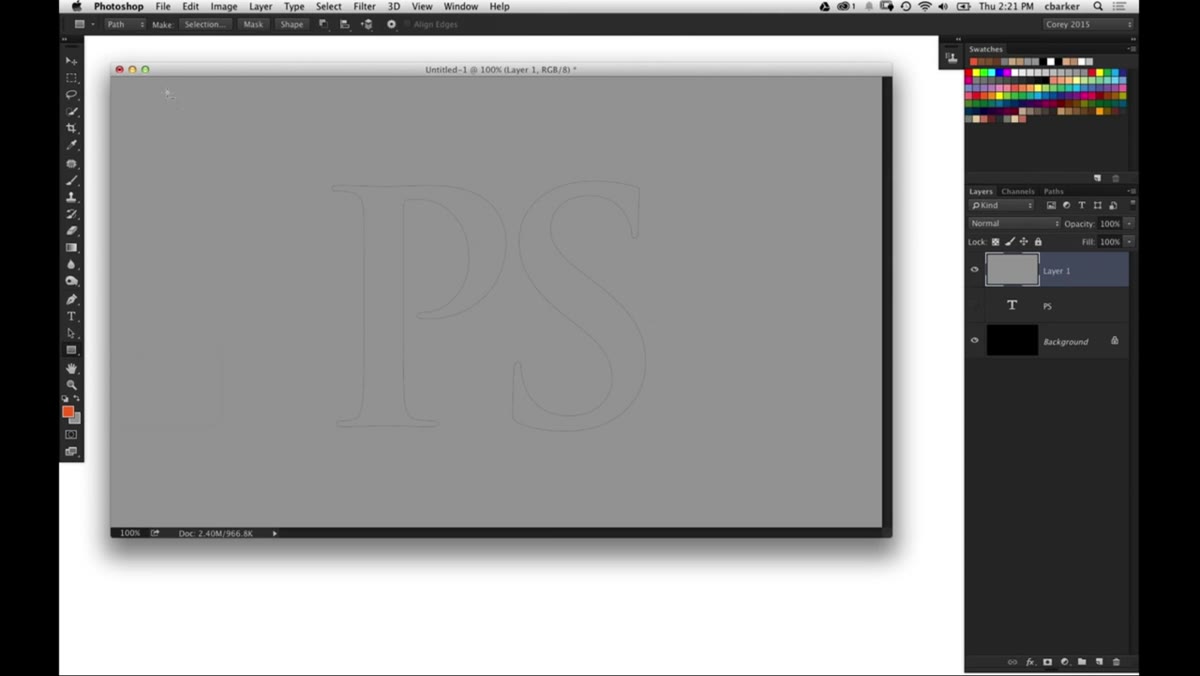Select the Lasso tool

tap(71, 95)
